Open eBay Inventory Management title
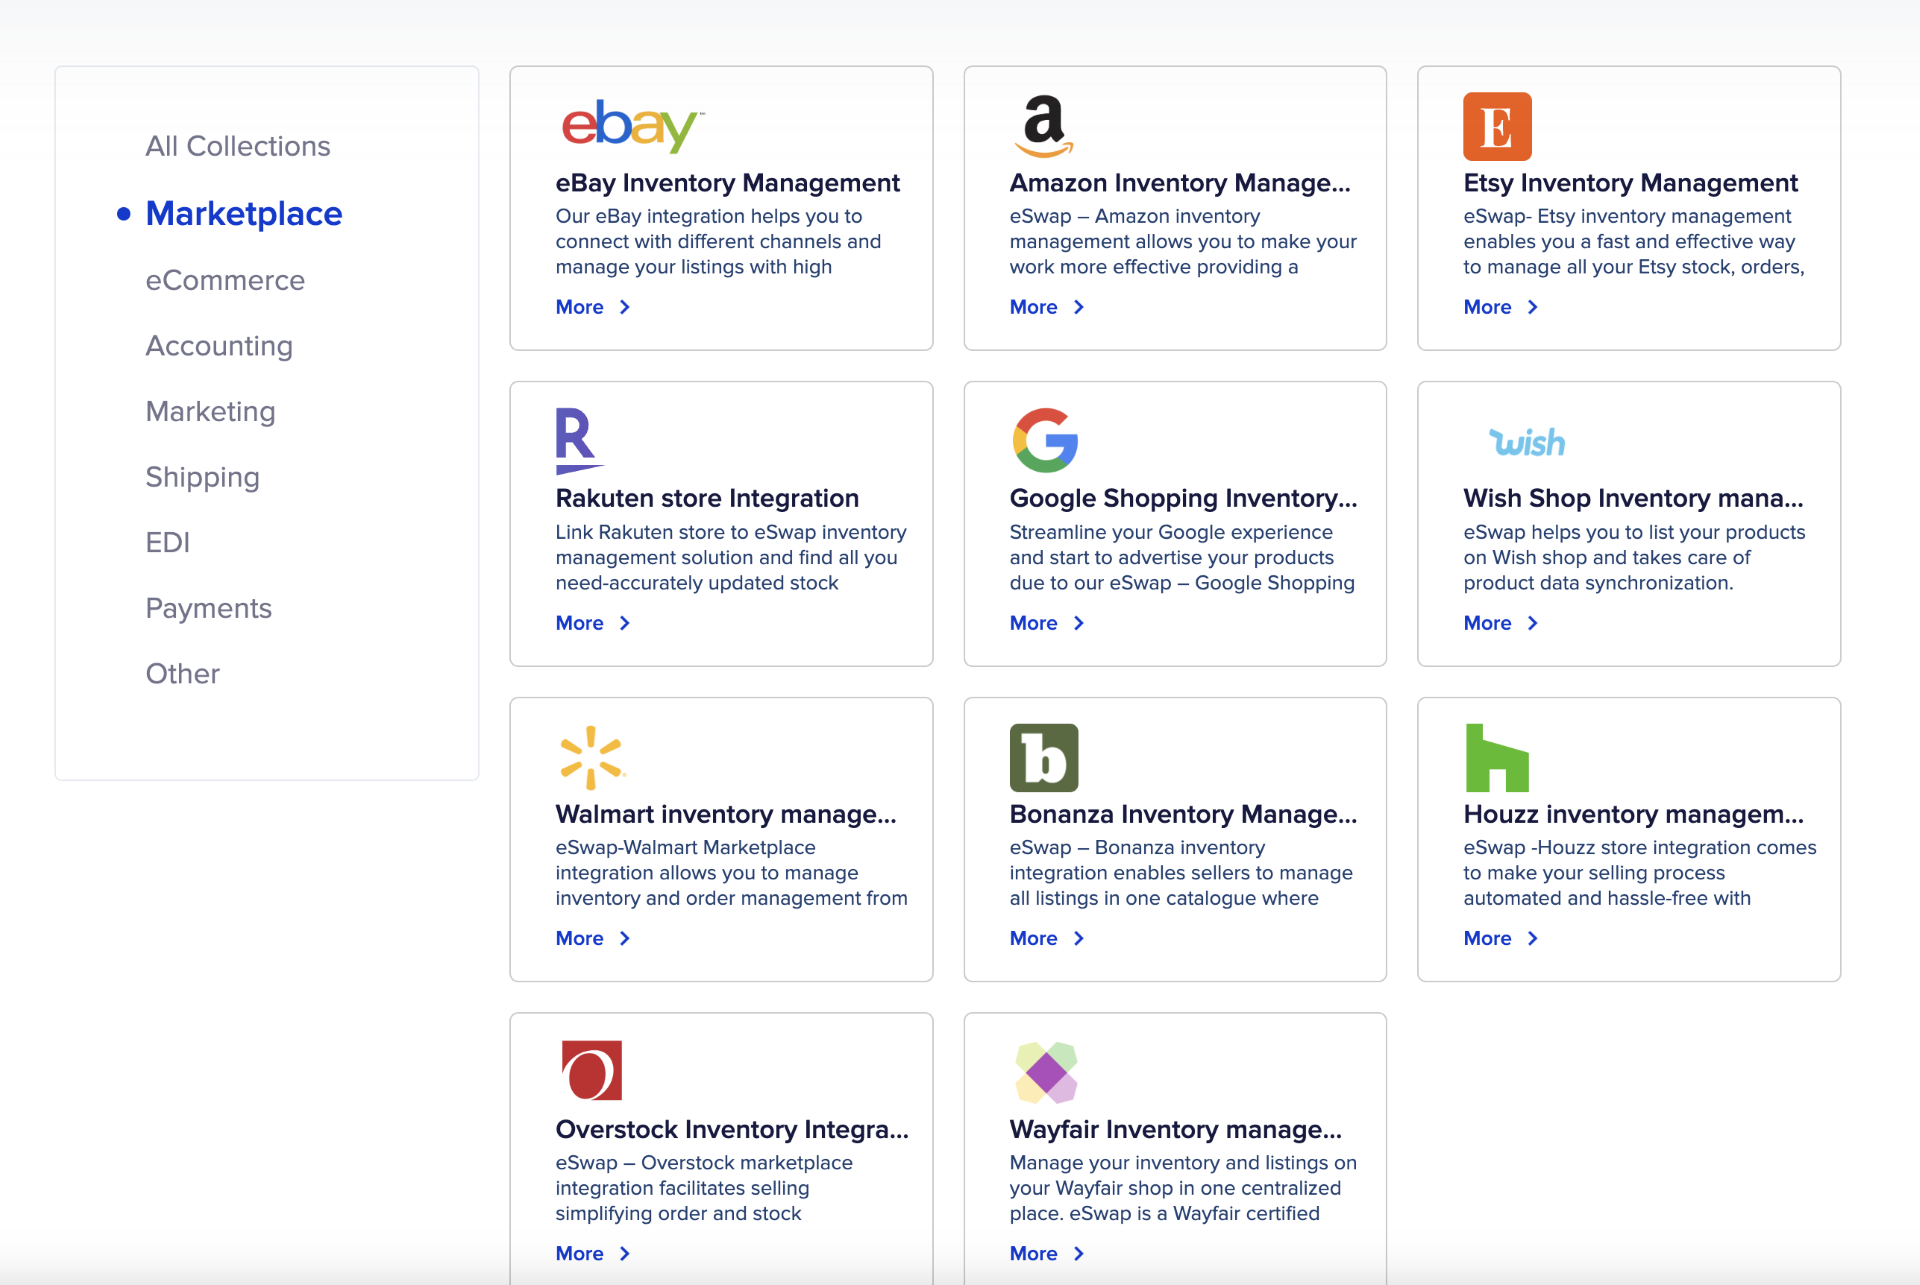This screenshot has width=1920, height=1285. (x=727, y=183)
